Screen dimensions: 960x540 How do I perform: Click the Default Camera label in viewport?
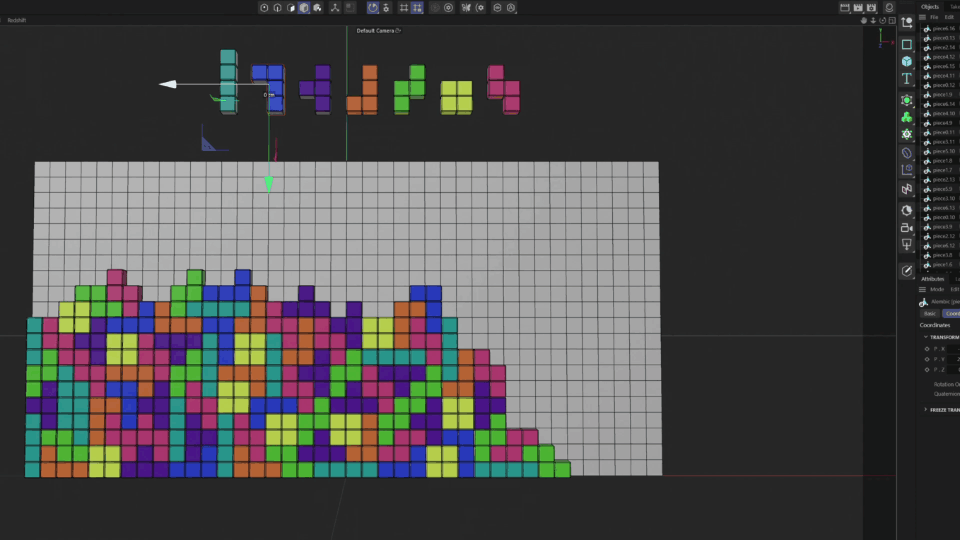[x=376, y=31]
